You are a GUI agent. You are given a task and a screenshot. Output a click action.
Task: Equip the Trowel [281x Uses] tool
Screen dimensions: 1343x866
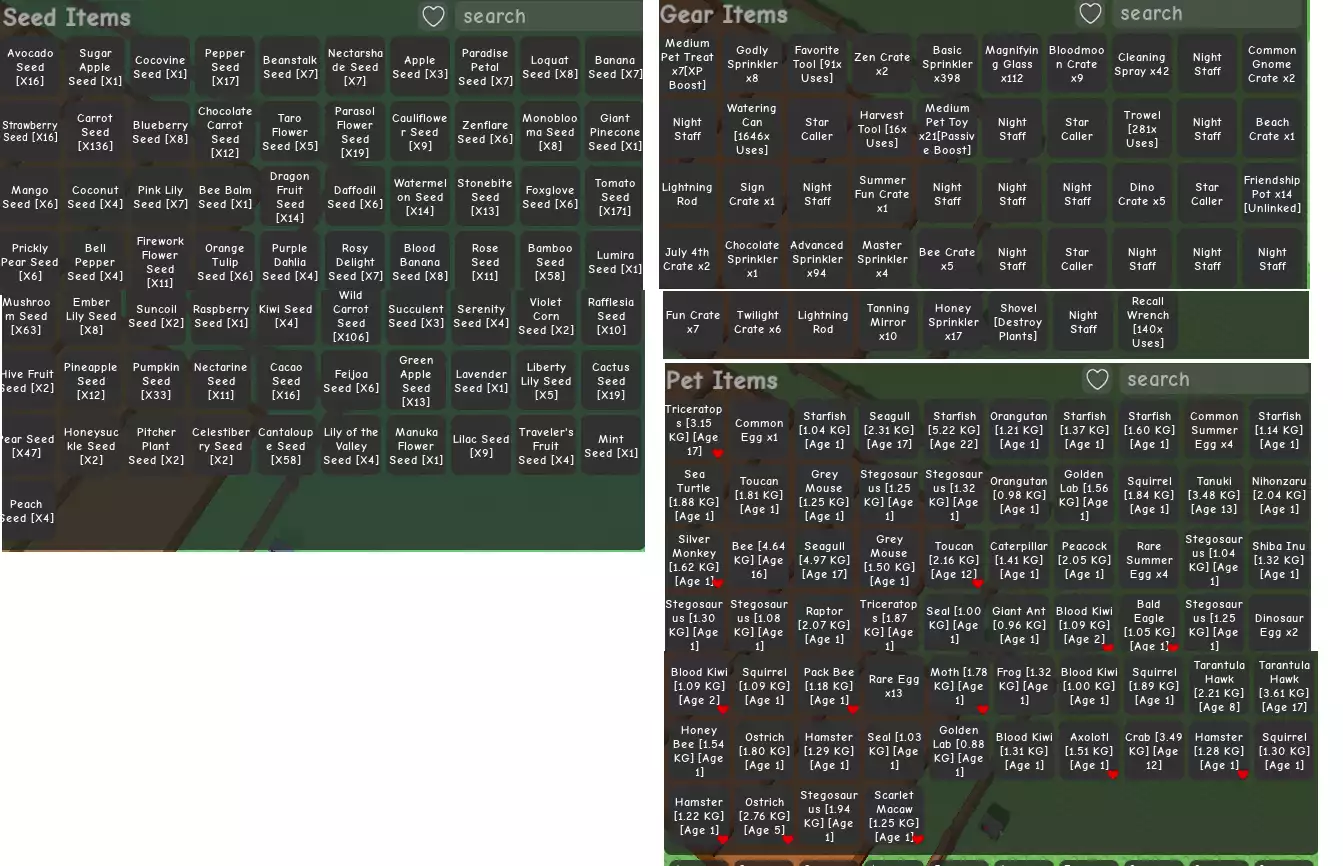pos(1142,129)
